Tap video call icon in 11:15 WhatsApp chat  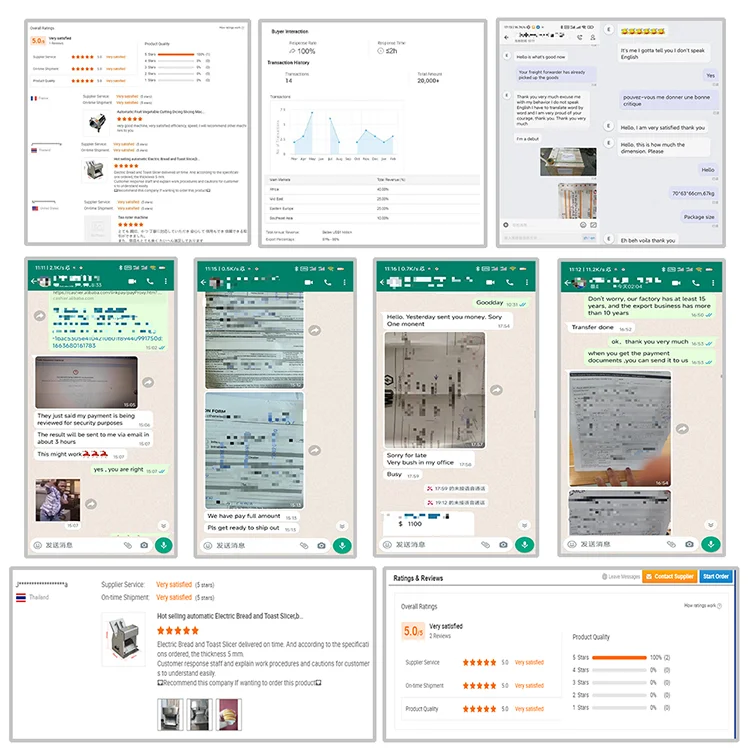(309, 282)
